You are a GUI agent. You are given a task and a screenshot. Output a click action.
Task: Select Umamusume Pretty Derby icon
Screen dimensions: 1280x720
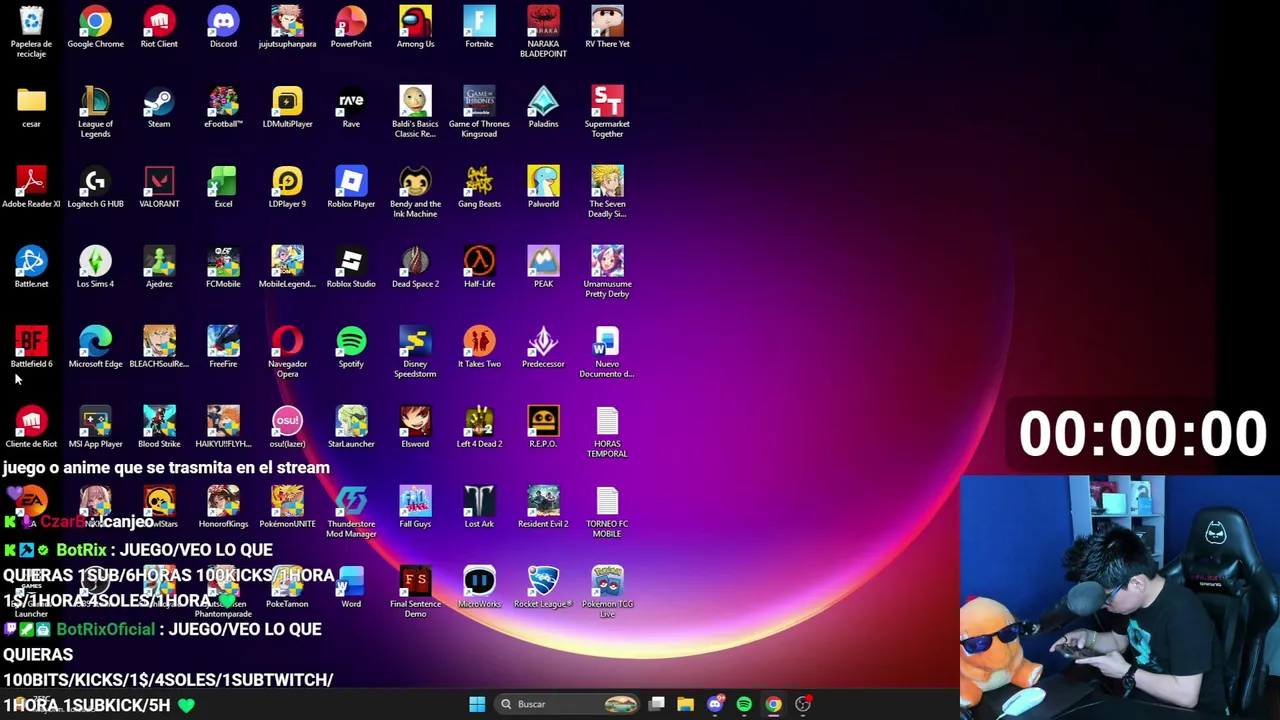607,271
